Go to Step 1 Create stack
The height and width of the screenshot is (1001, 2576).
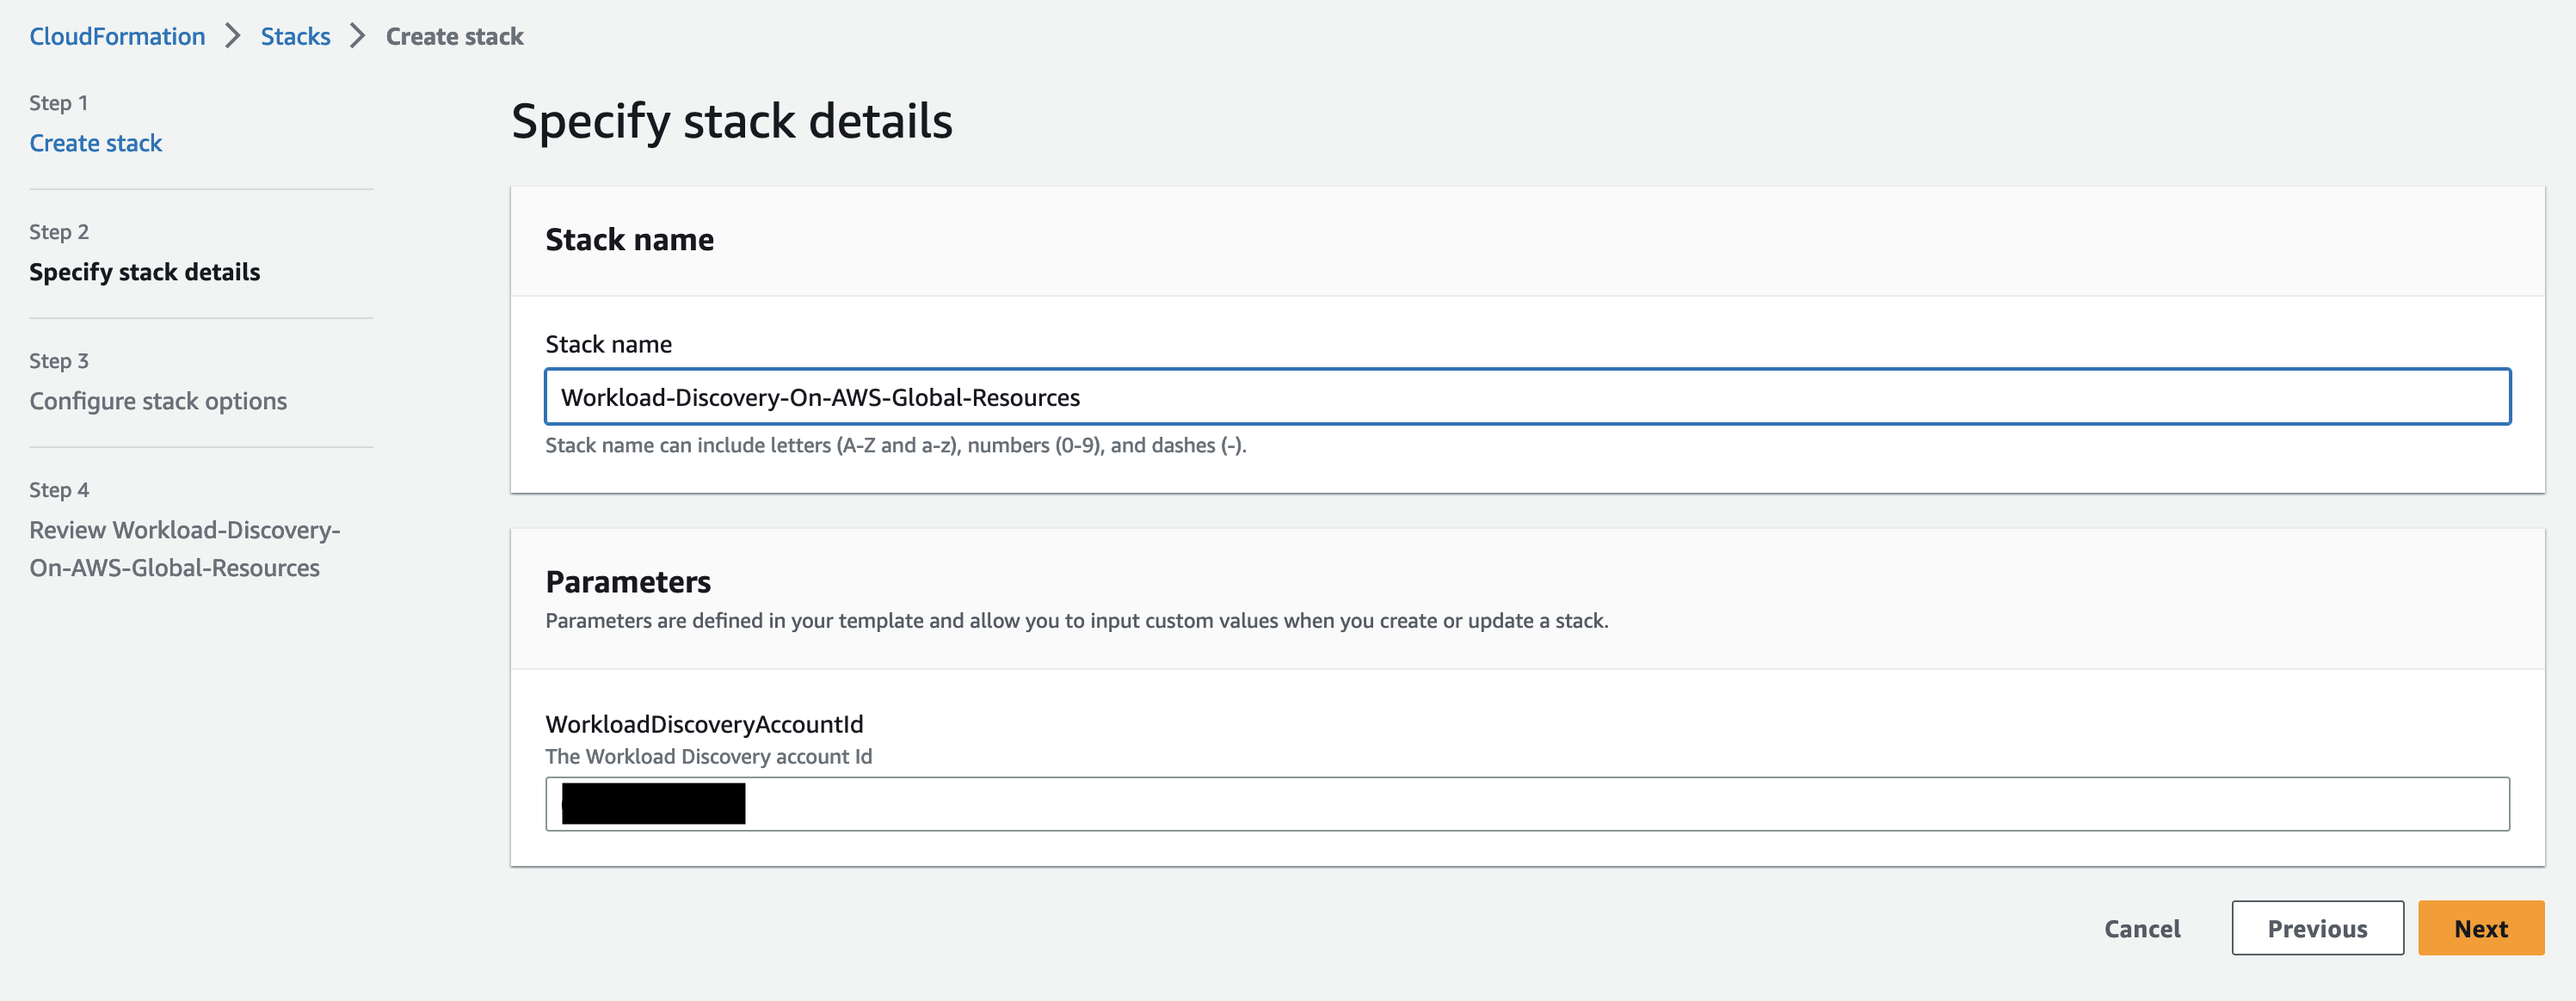(95, 142)
